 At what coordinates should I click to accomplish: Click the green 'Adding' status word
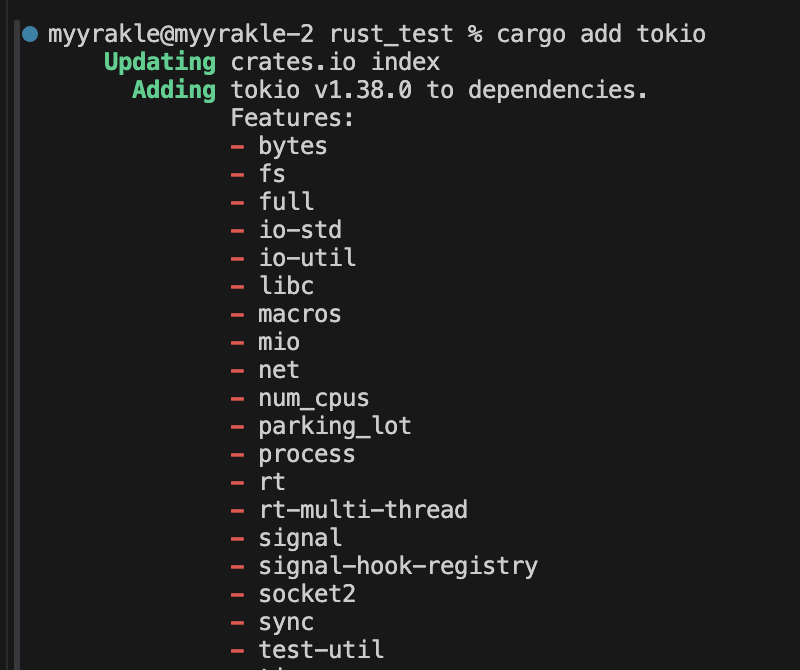click(x=173, y=91)
